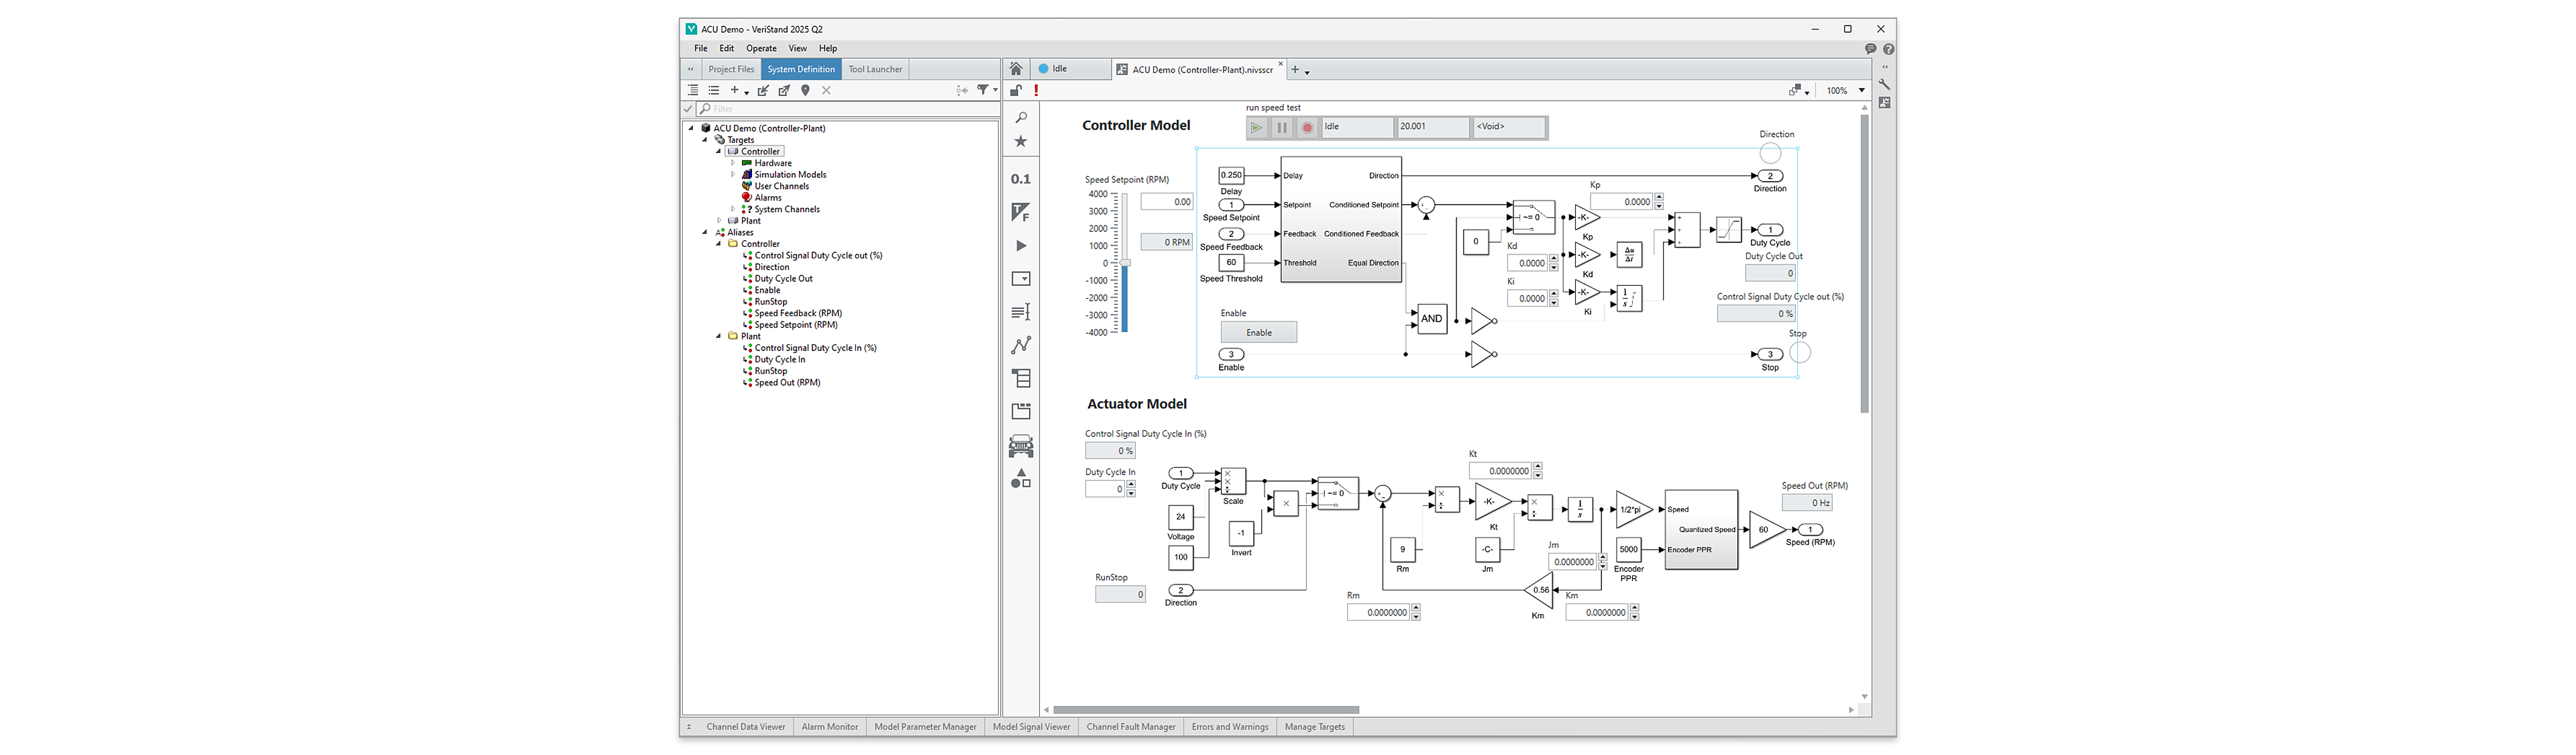Toggle the Enable Boolean button
Image resolution: width=2576 pixels, height=755 pixels.
click(x=1258, y=332)
